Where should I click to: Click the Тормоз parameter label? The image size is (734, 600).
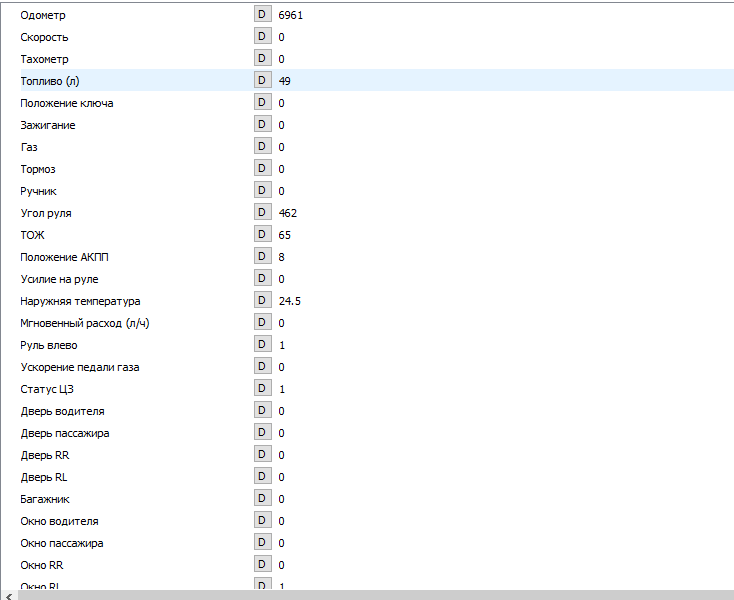(38, 169)
